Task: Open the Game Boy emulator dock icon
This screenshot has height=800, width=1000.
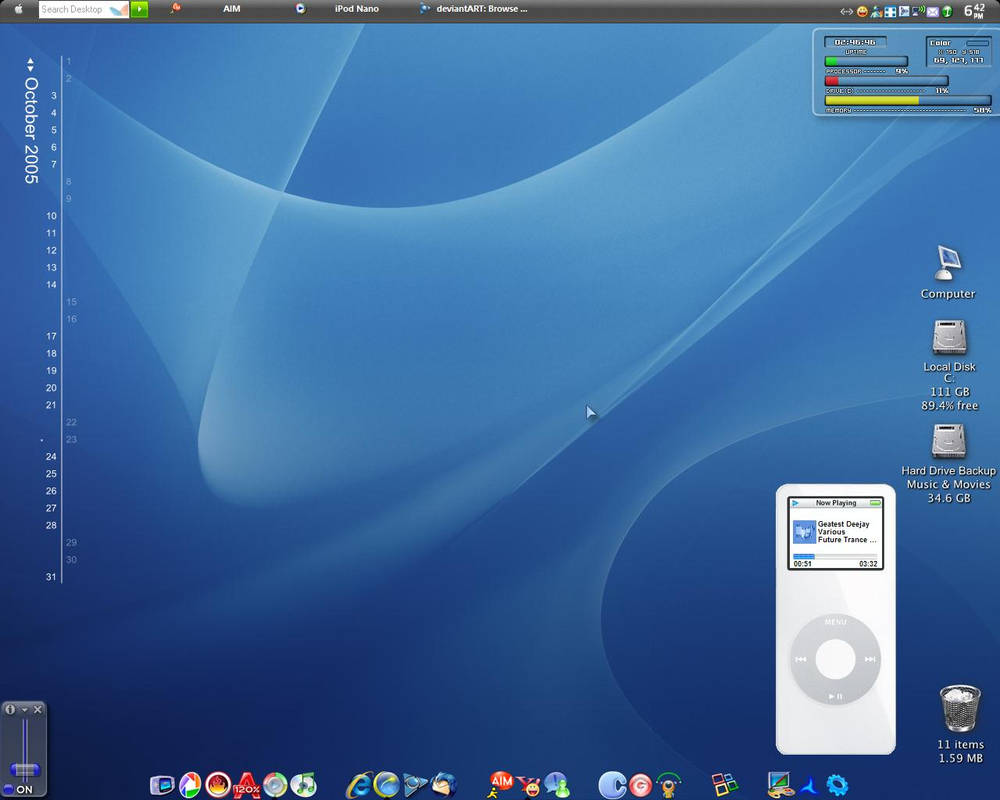Action: click(x=162, y=785)
